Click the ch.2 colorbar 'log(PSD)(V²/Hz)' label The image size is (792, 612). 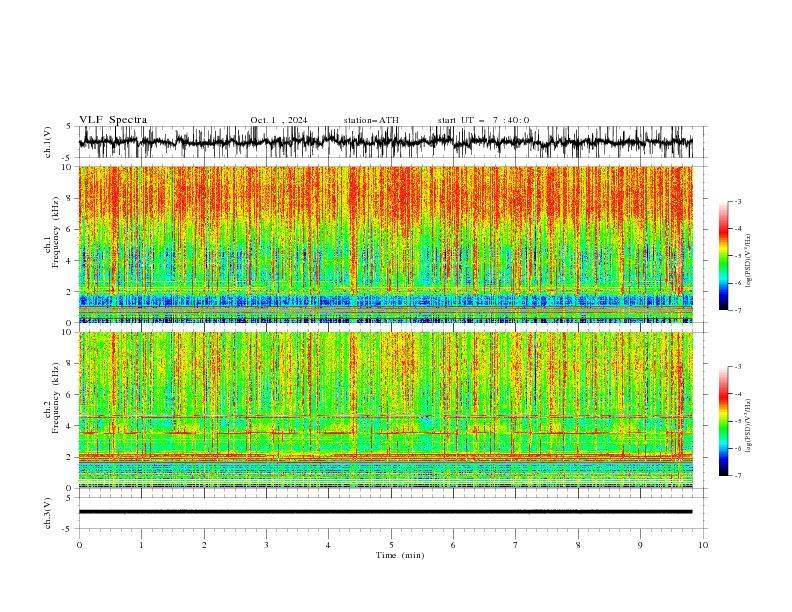[x=749, y=426]
